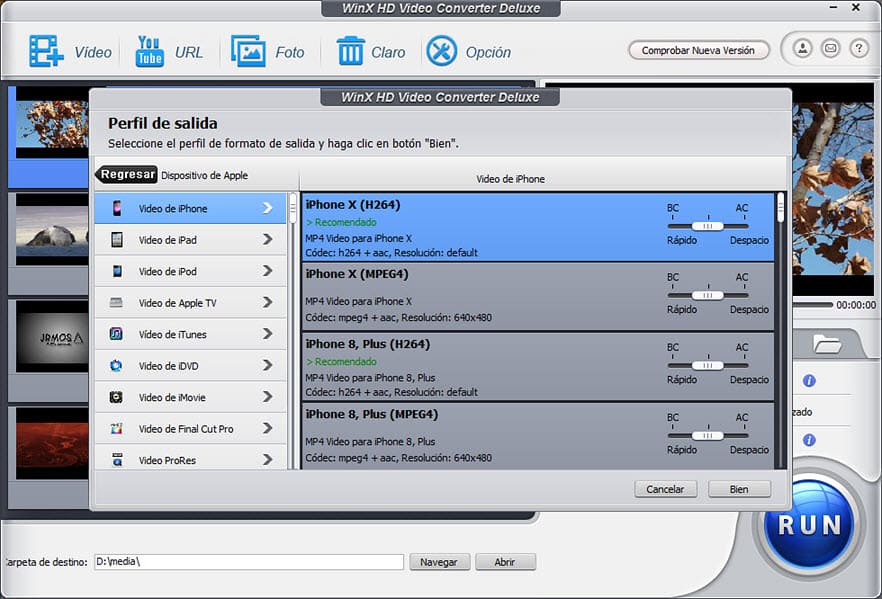Select the JRMOS logo video thumbnail
The height and width of the screenshot is (599, 882).
52,336
